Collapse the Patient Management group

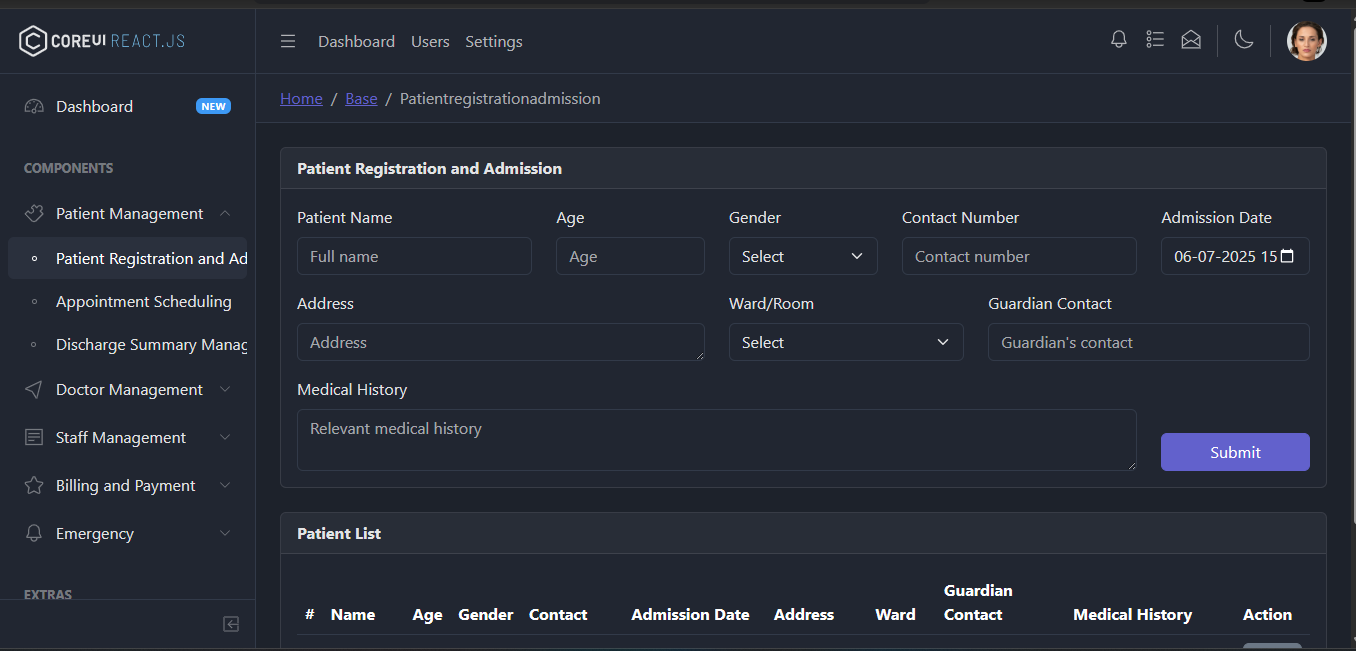pos(128,214)
